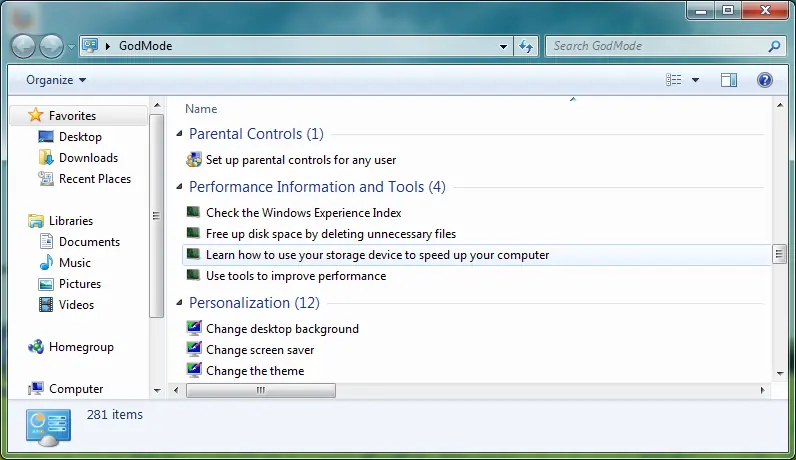
Task: Click the Parental Controls (1) group header
Action: tap(256, 134)
